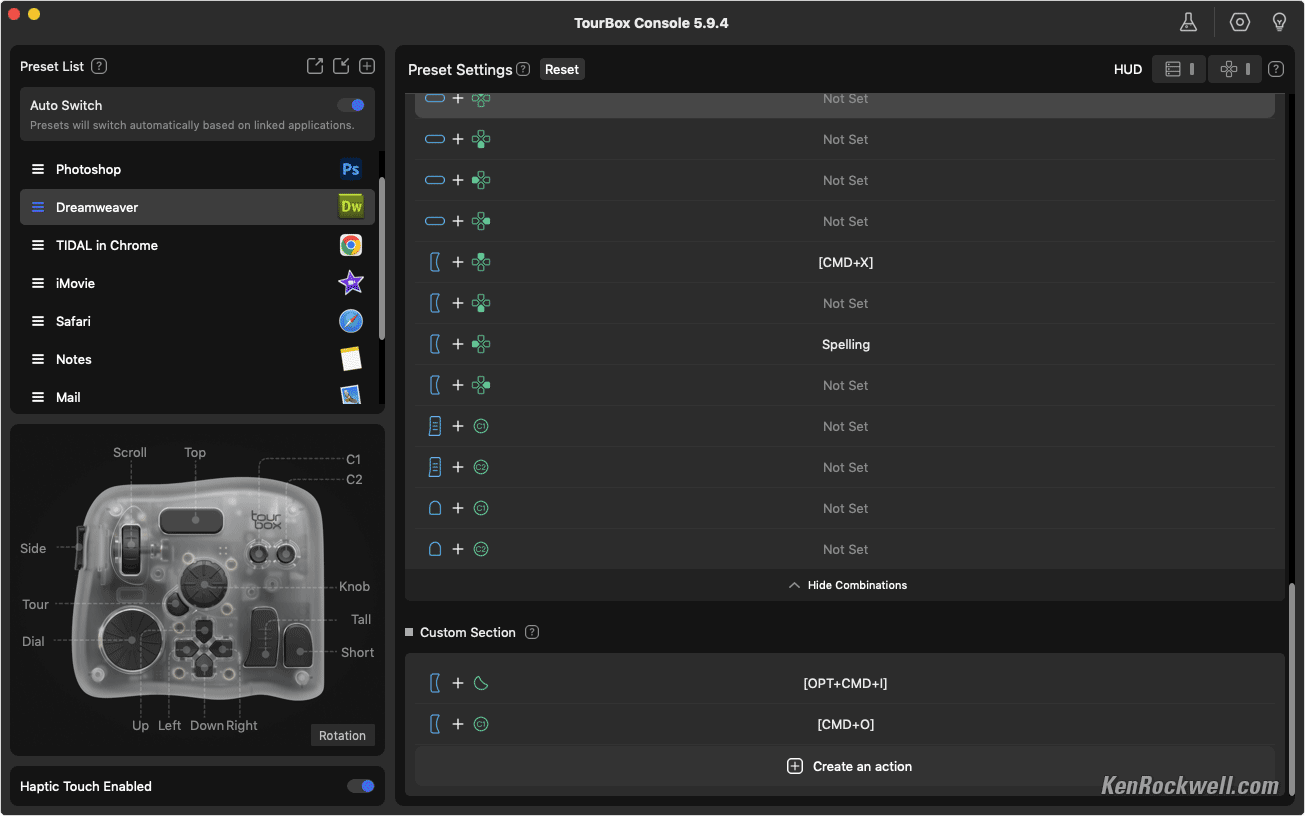Click the import preset icon

pos(341,66)
